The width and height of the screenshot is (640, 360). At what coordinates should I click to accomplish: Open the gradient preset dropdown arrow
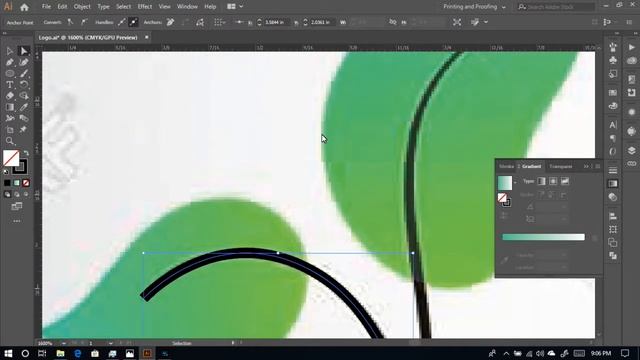pos(515,182)
